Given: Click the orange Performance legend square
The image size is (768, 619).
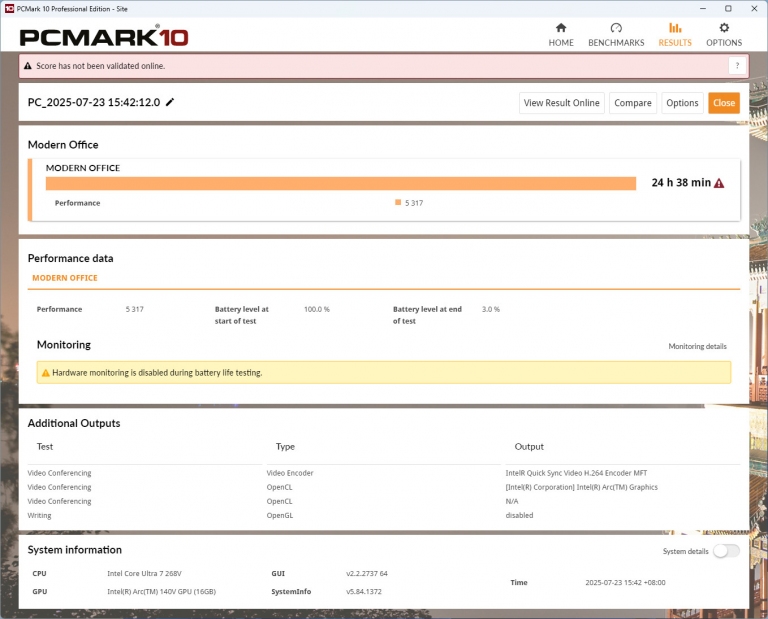Looking at the screenshot, I should click(x=398, y=202).
